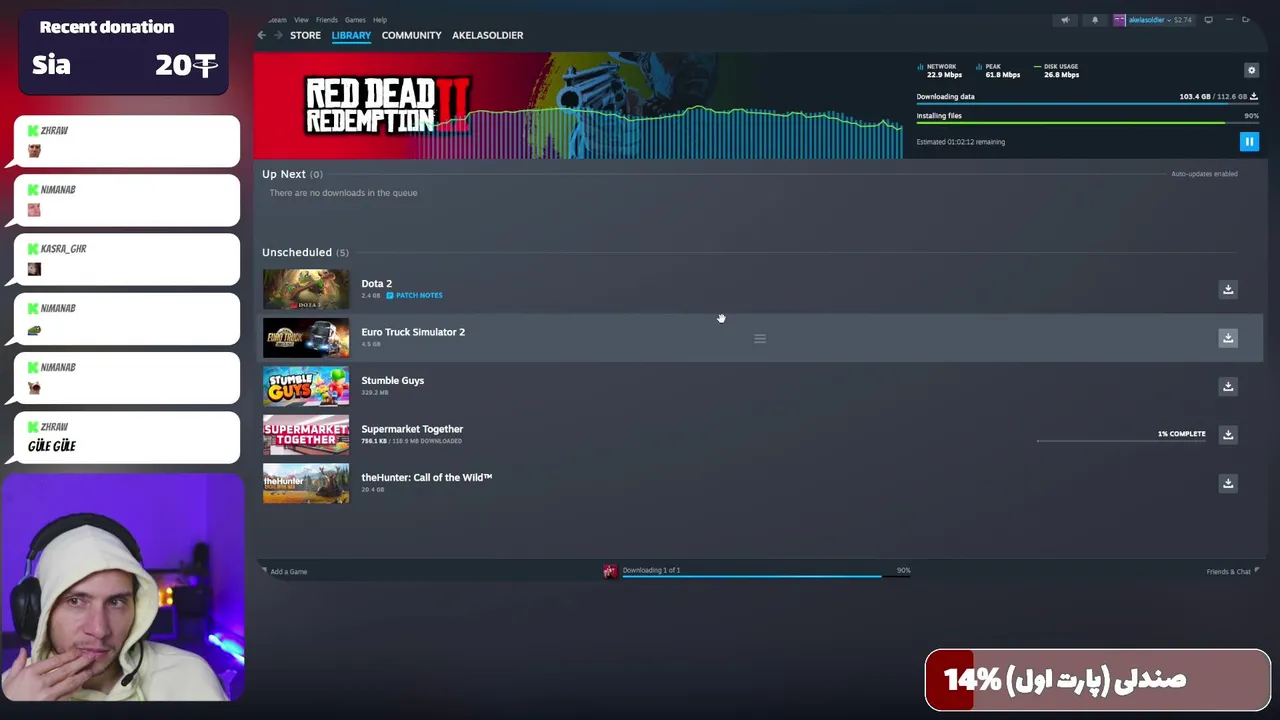Image resolution: width=1280 pixels, height=720 pixels.
Task: Open the AKELASOLDIER profile tab
Action: pos(487,35)
